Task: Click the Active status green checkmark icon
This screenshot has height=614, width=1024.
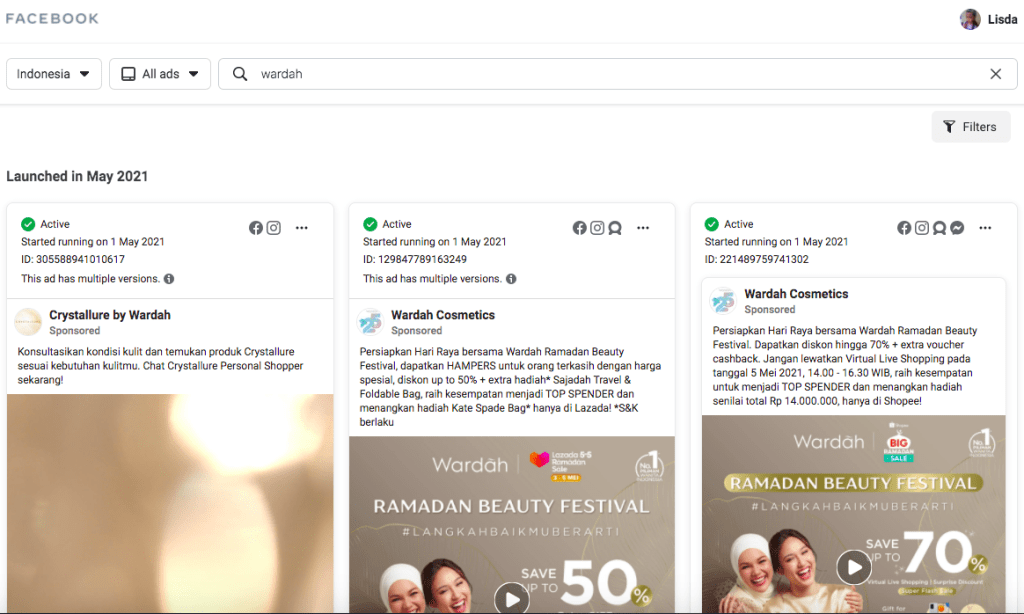Action: click(29, 224)
